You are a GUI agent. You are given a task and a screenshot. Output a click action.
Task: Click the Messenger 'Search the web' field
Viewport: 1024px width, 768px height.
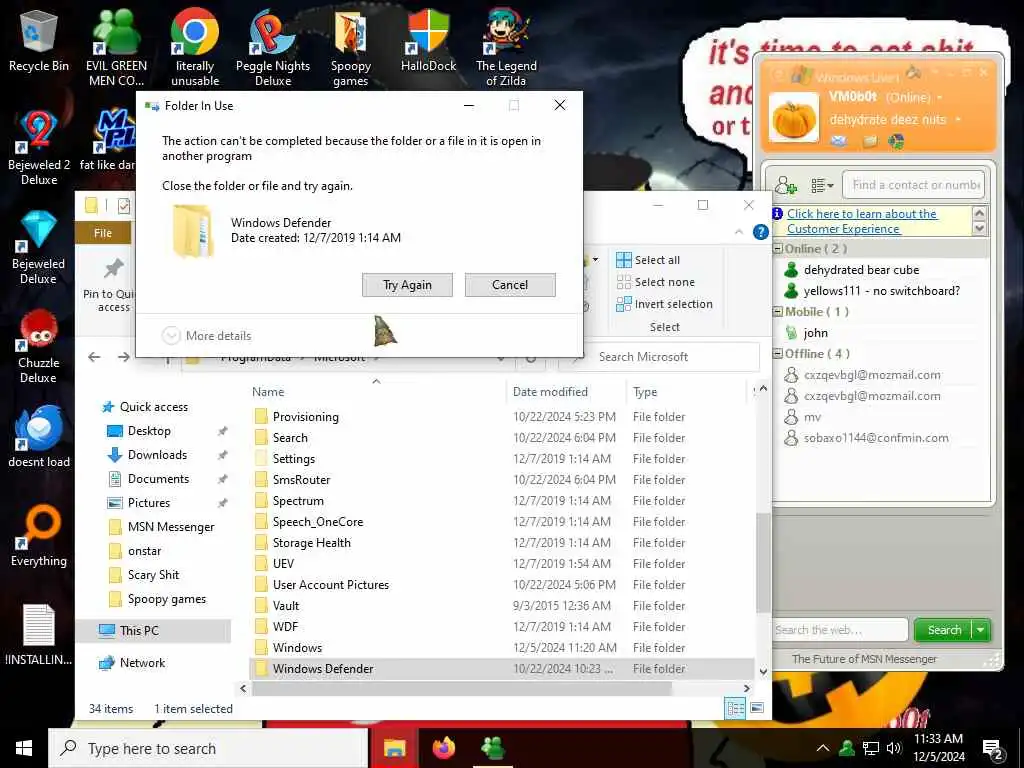click(840, 630)
